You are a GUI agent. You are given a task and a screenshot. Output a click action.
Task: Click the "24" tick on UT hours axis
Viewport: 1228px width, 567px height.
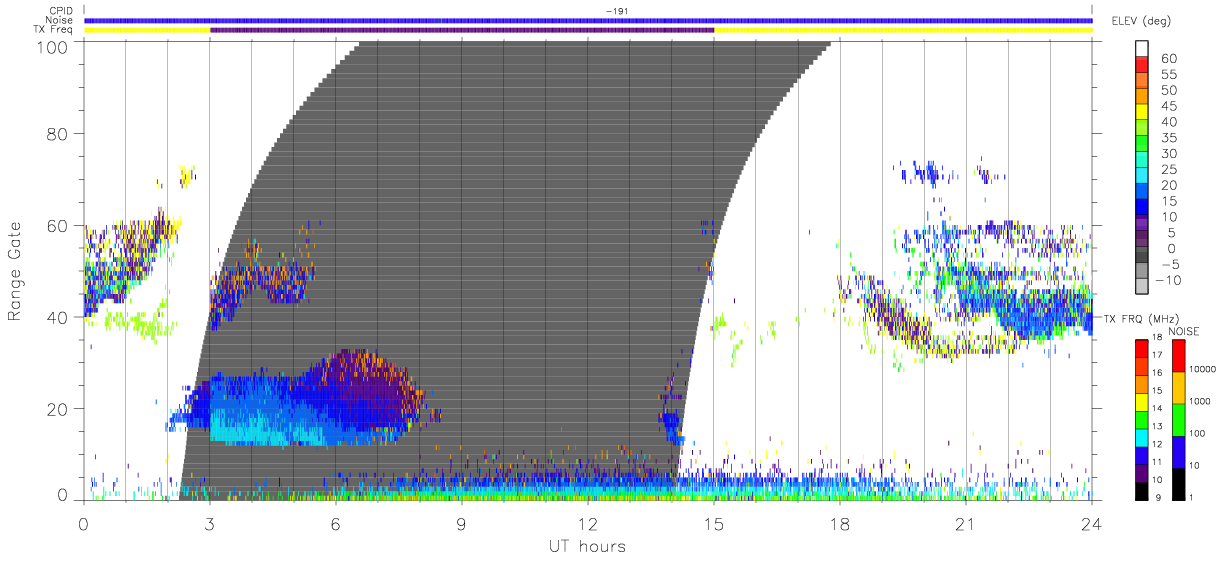click(1092, 523)
